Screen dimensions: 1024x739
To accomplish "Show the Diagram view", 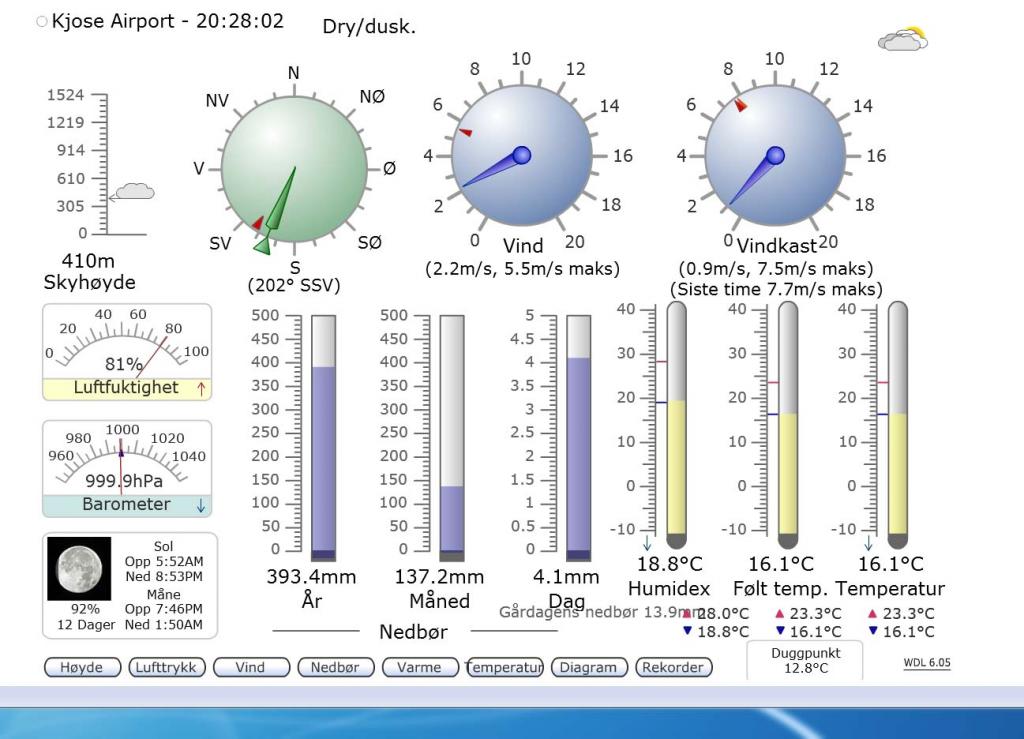I will [589, 668].
